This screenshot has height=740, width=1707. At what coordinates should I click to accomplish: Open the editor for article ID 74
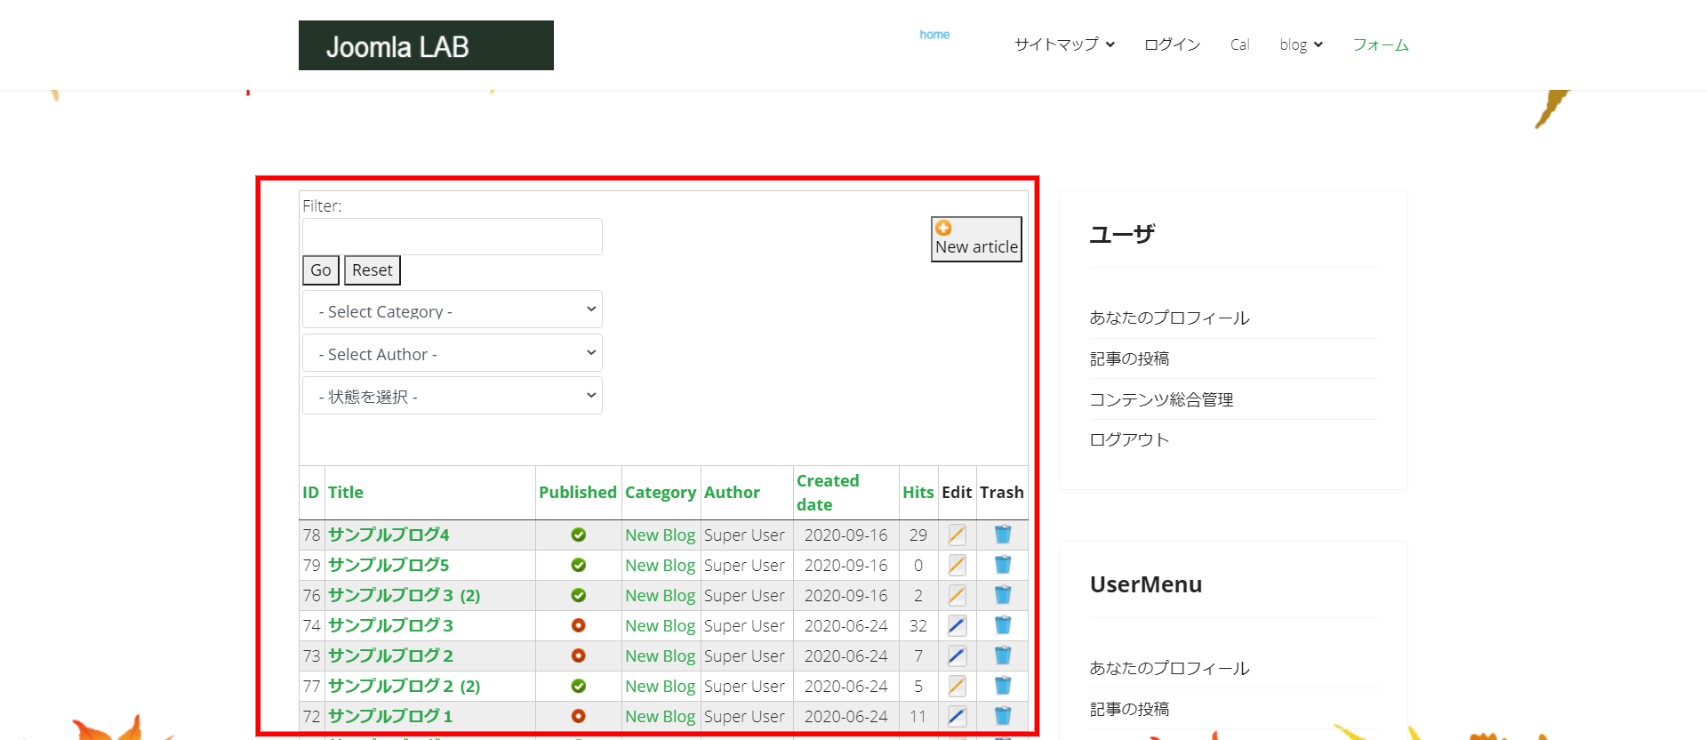(x=956, y=626)
